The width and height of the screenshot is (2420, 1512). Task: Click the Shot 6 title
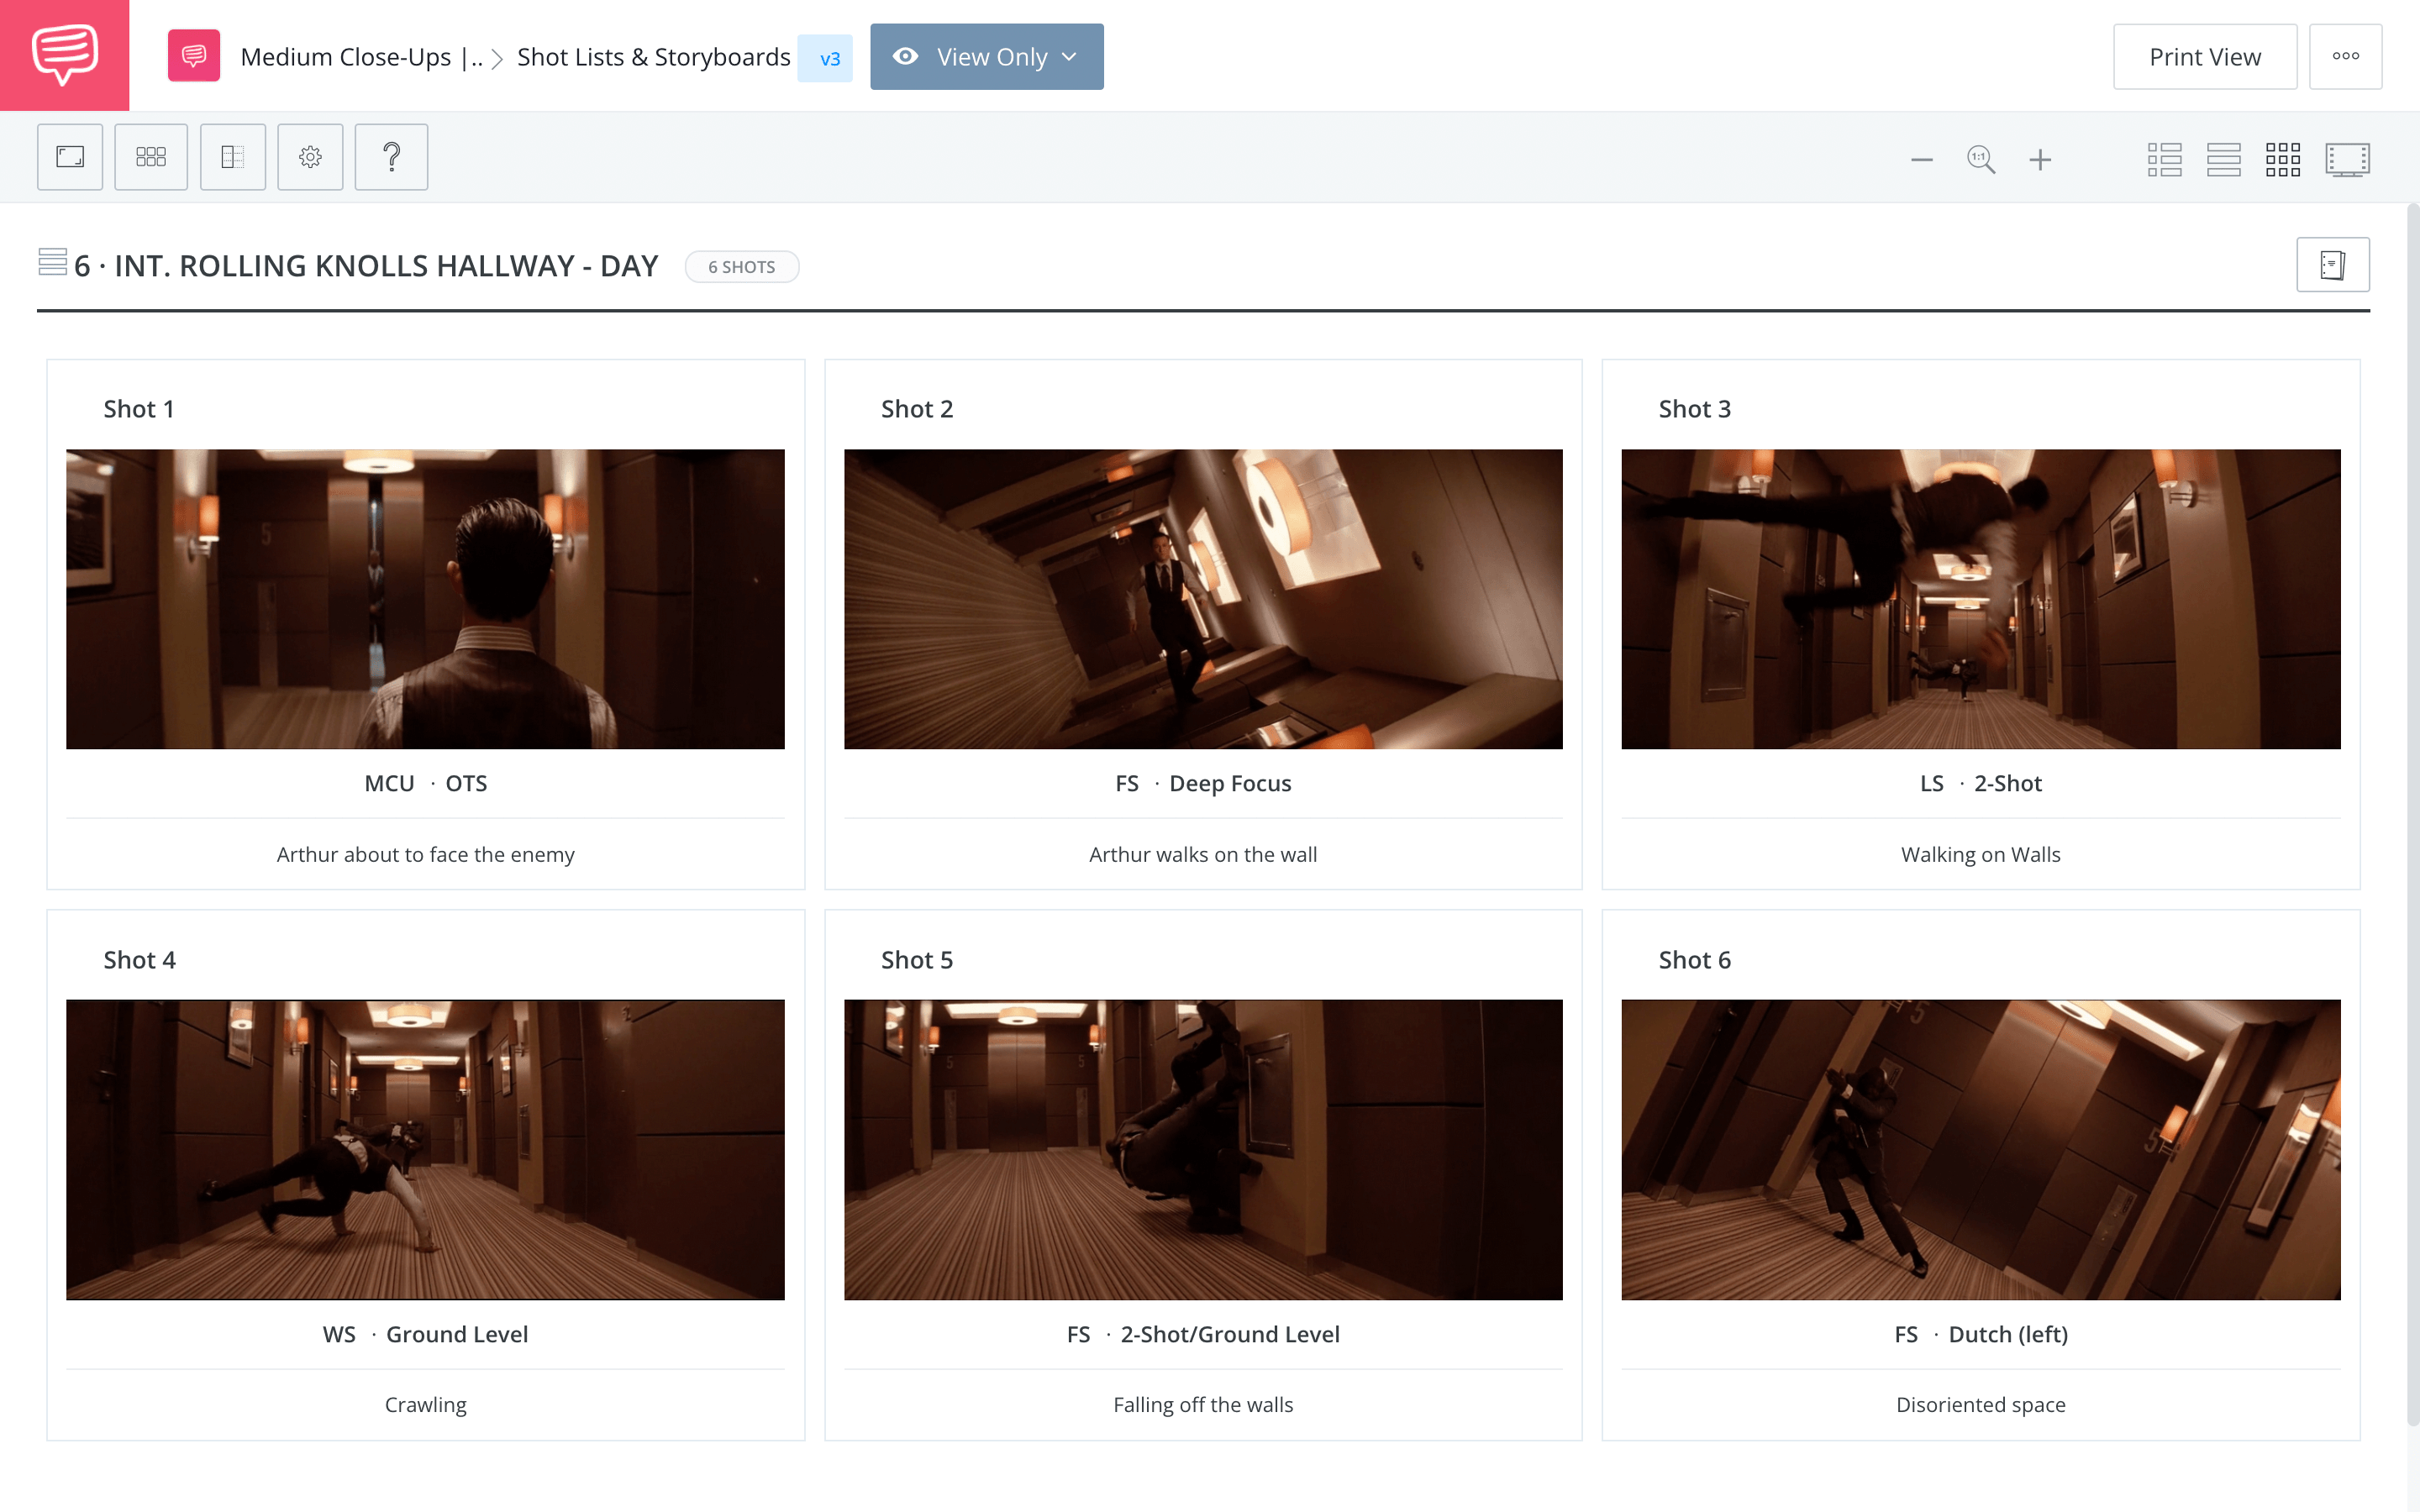(1695, 960)
